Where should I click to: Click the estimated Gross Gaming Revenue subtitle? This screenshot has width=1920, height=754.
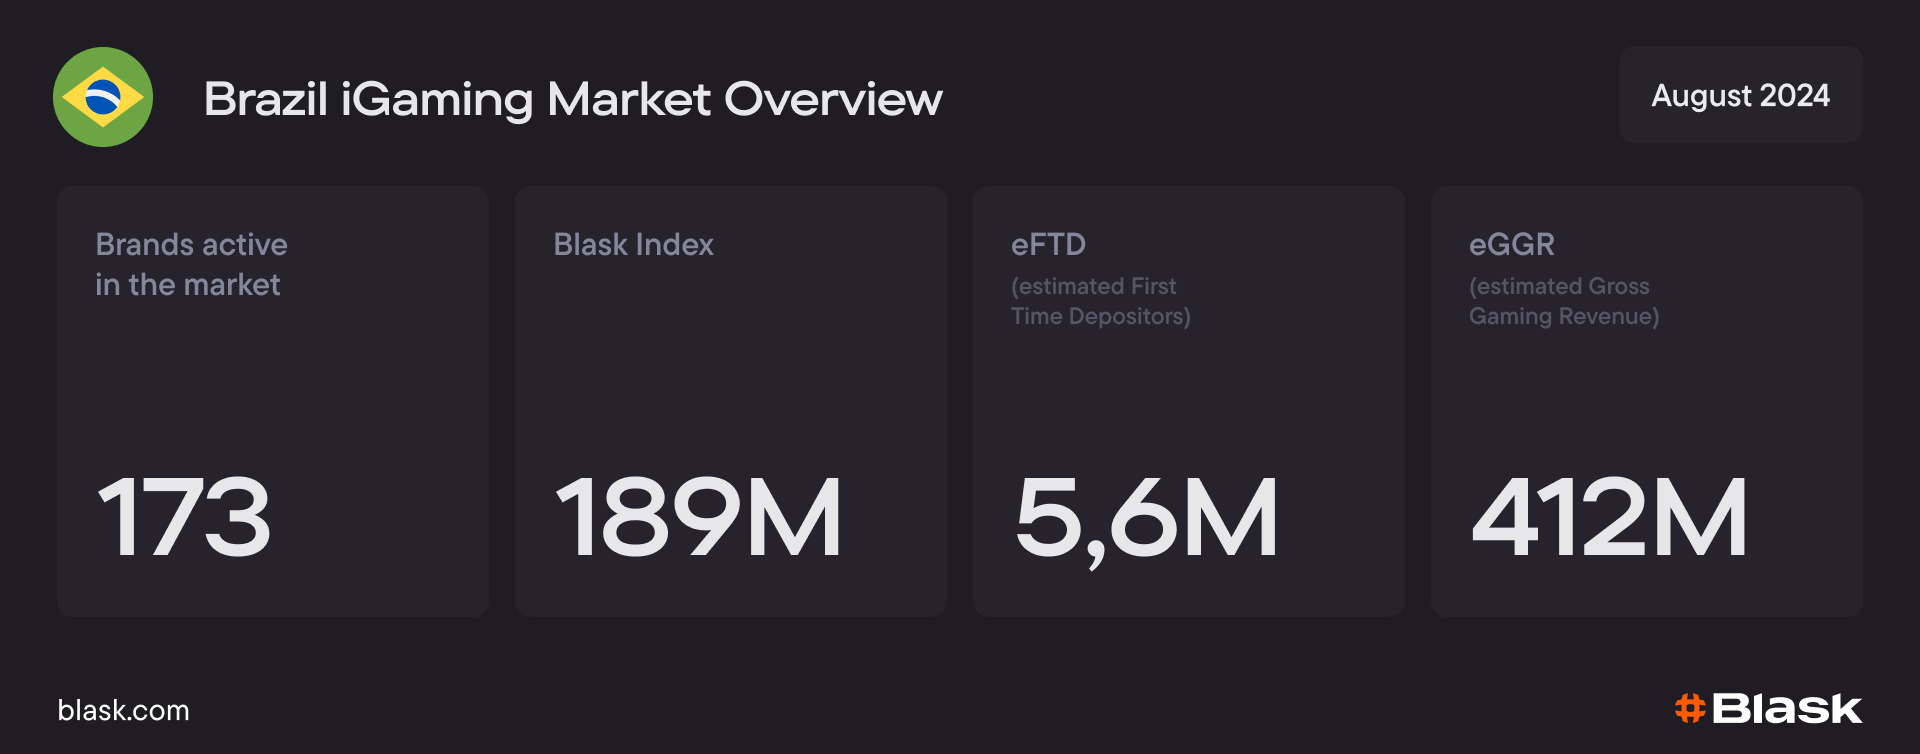click(x=1563, y=301)
